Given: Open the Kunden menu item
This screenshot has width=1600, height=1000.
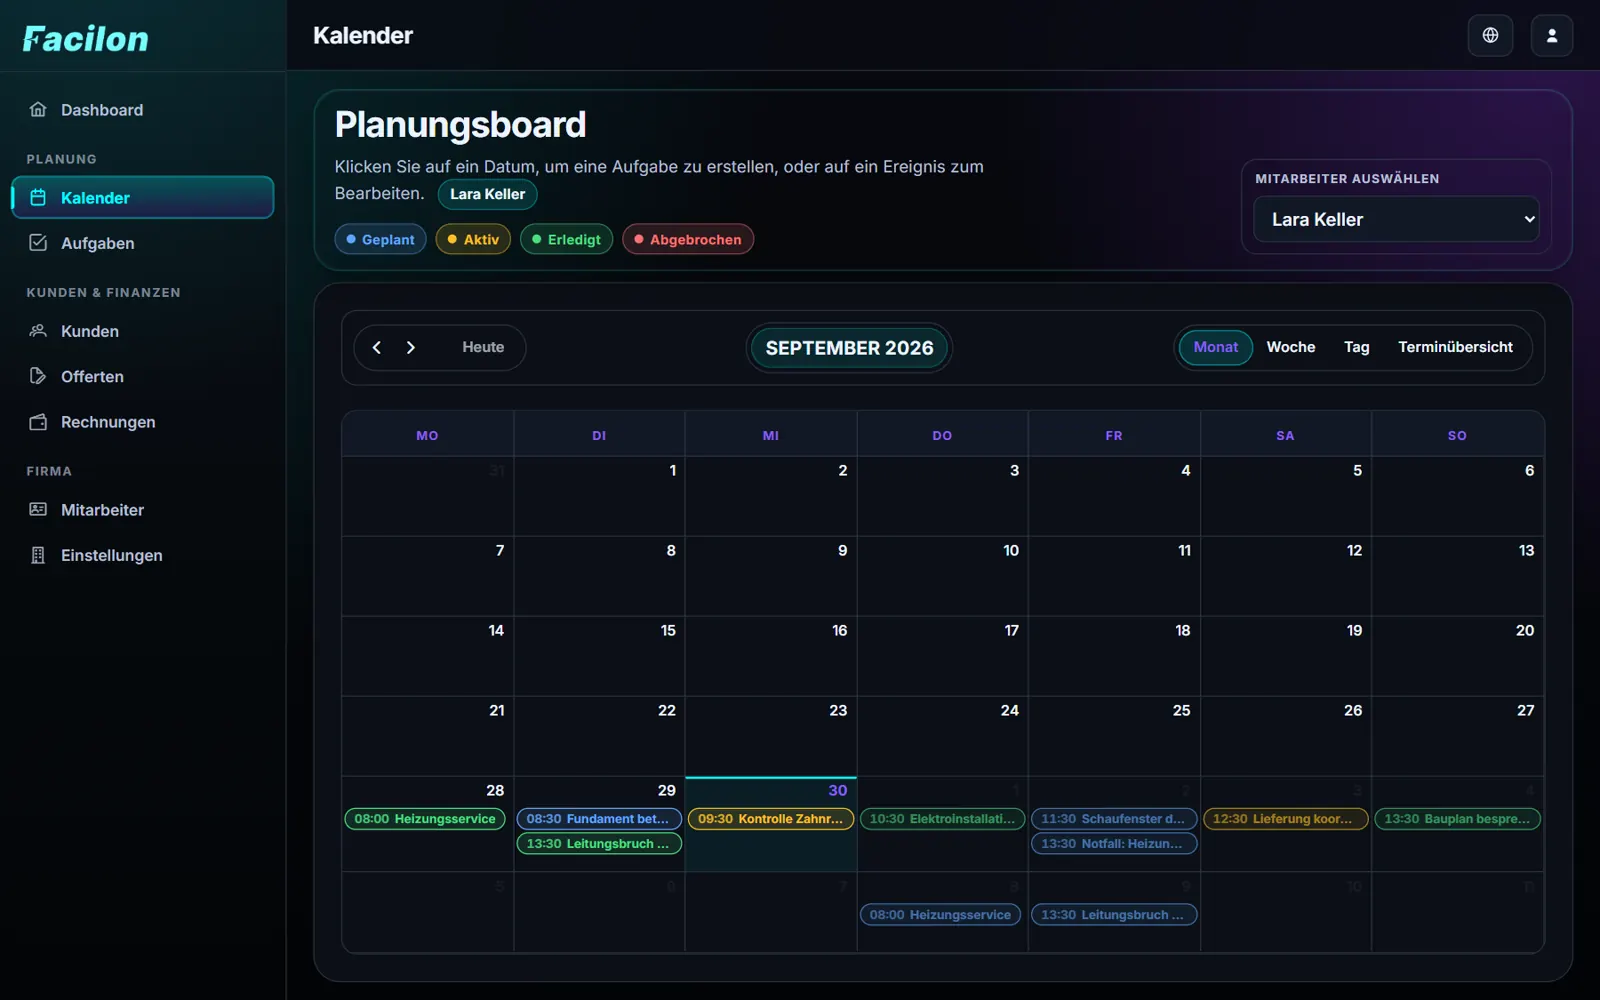Looking at the screenshot, I should (143, 331).
